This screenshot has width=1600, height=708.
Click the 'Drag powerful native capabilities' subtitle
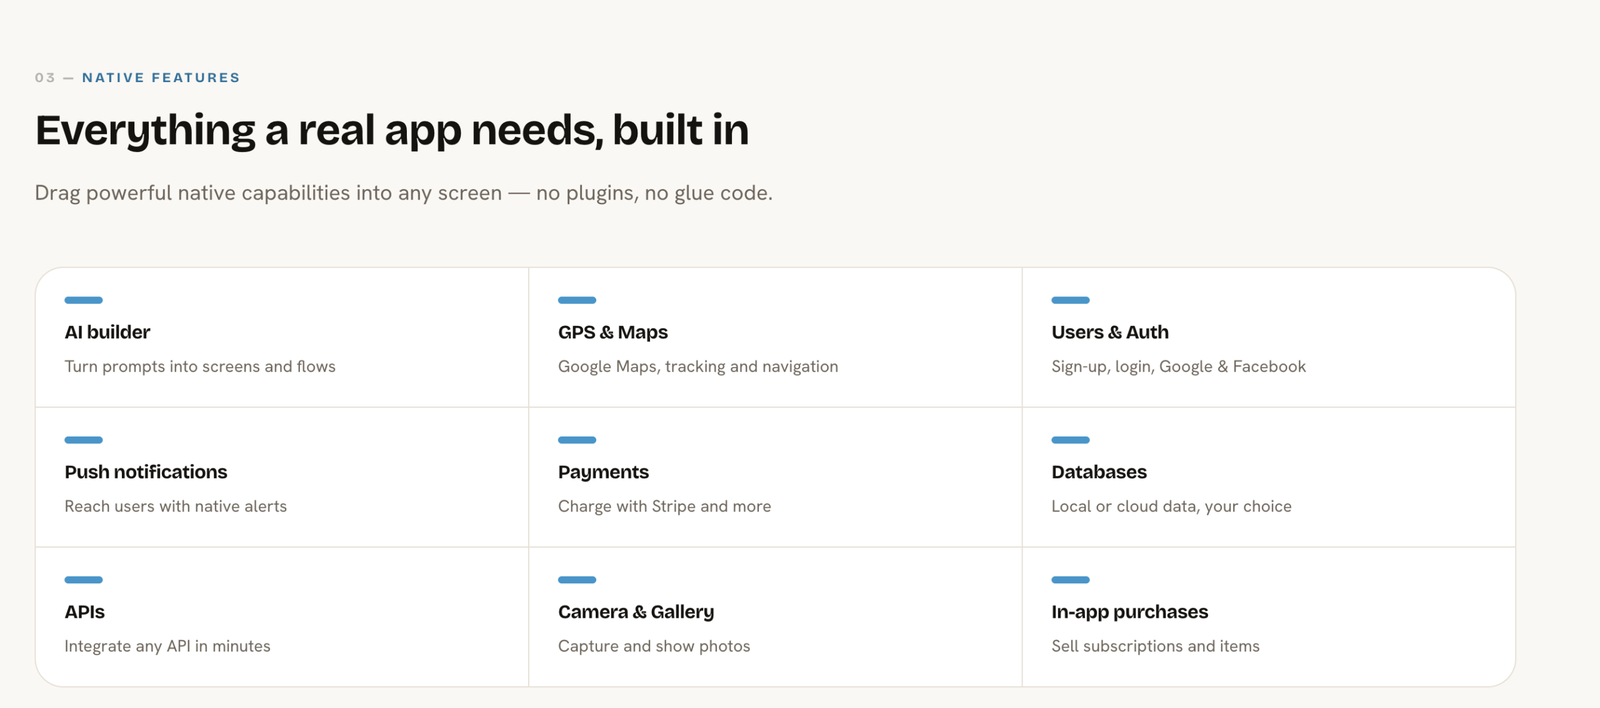pos(404,193)
